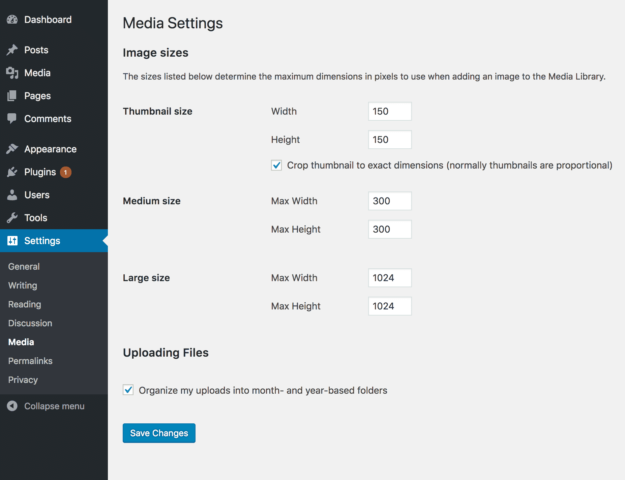Click the Posts pushpin icon
Viewport: 625px width, 480px height.
(x=12, y=50)
